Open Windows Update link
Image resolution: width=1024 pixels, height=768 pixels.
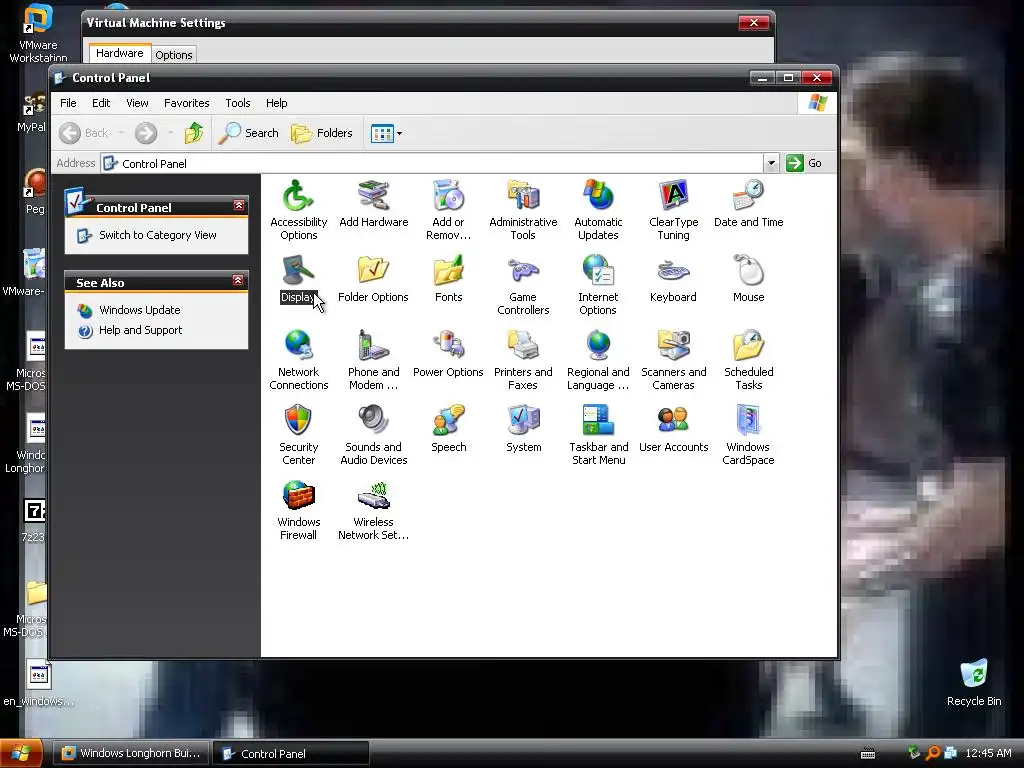click(140, 310)
